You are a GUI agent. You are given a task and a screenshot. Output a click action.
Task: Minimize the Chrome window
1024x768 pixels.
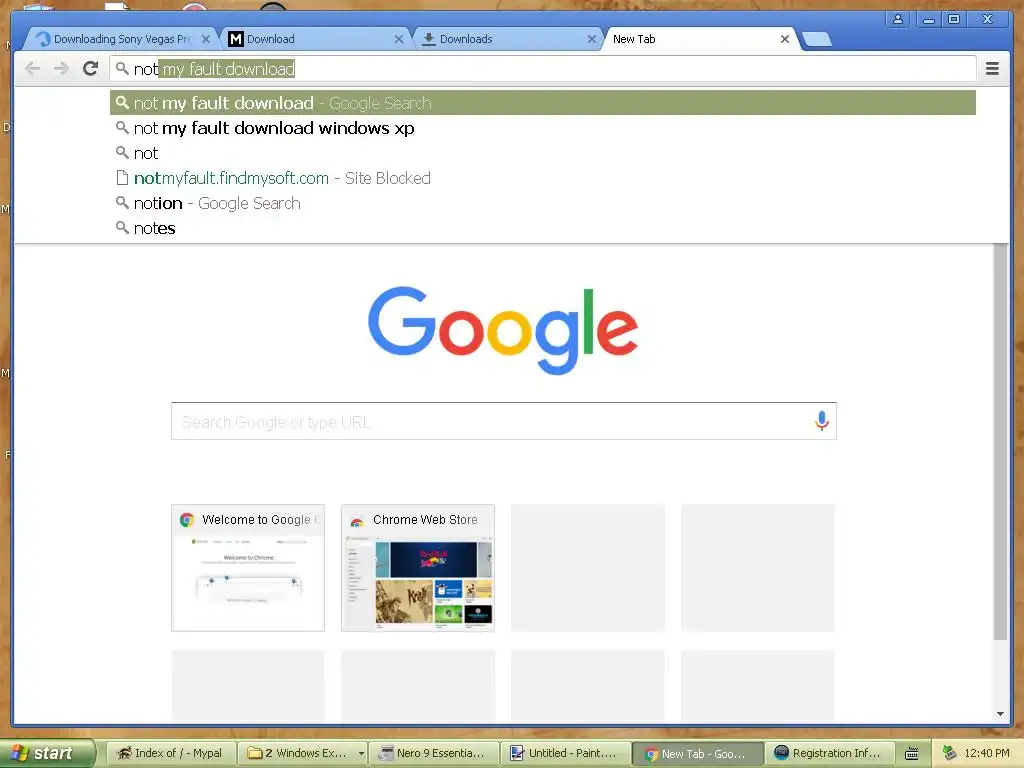pyautogui.click(x=928, y=19)
